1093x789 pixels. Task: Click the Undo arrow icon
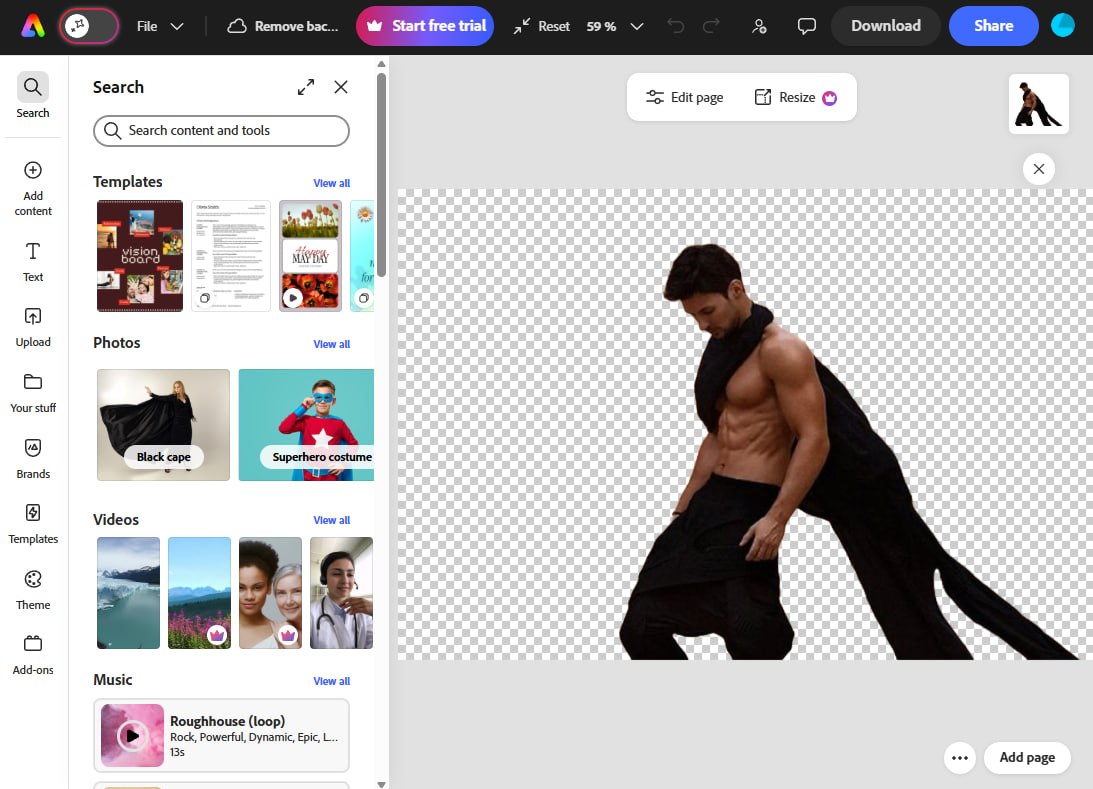[x=676, y=26]
